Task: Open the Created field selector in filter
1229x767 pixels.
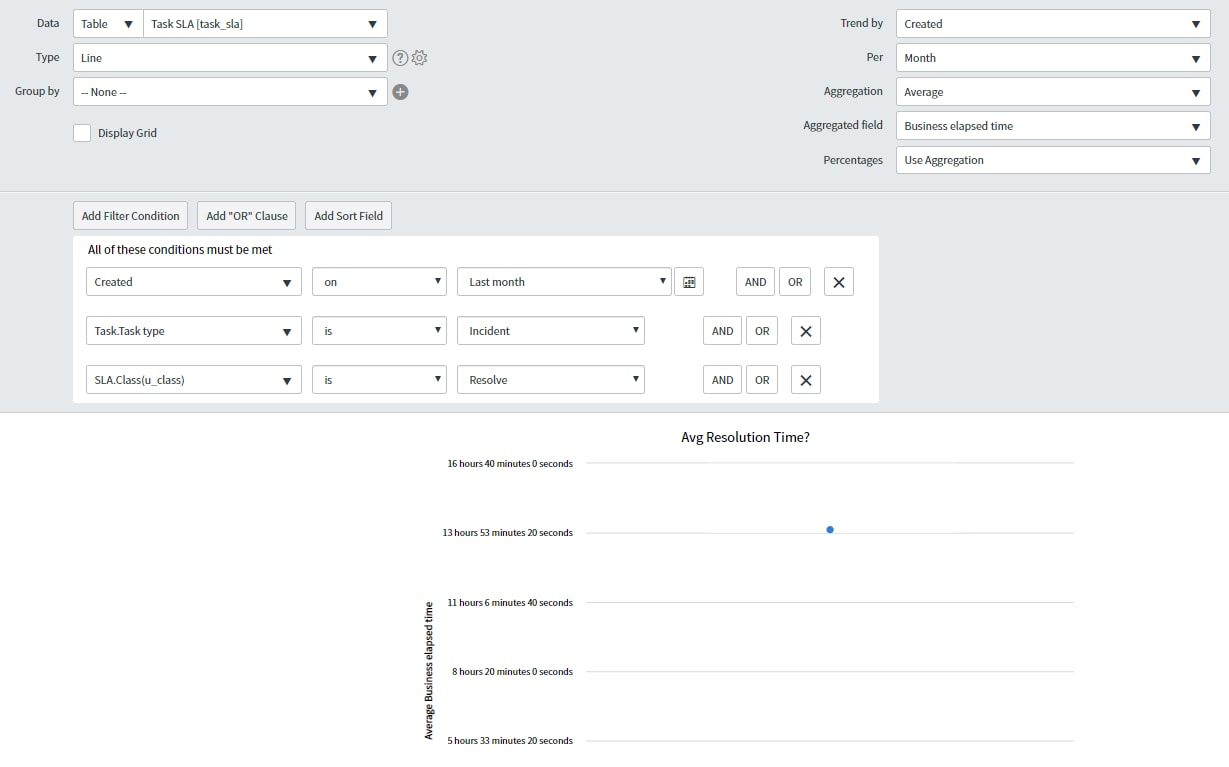Action: click(x=194, y=282)
